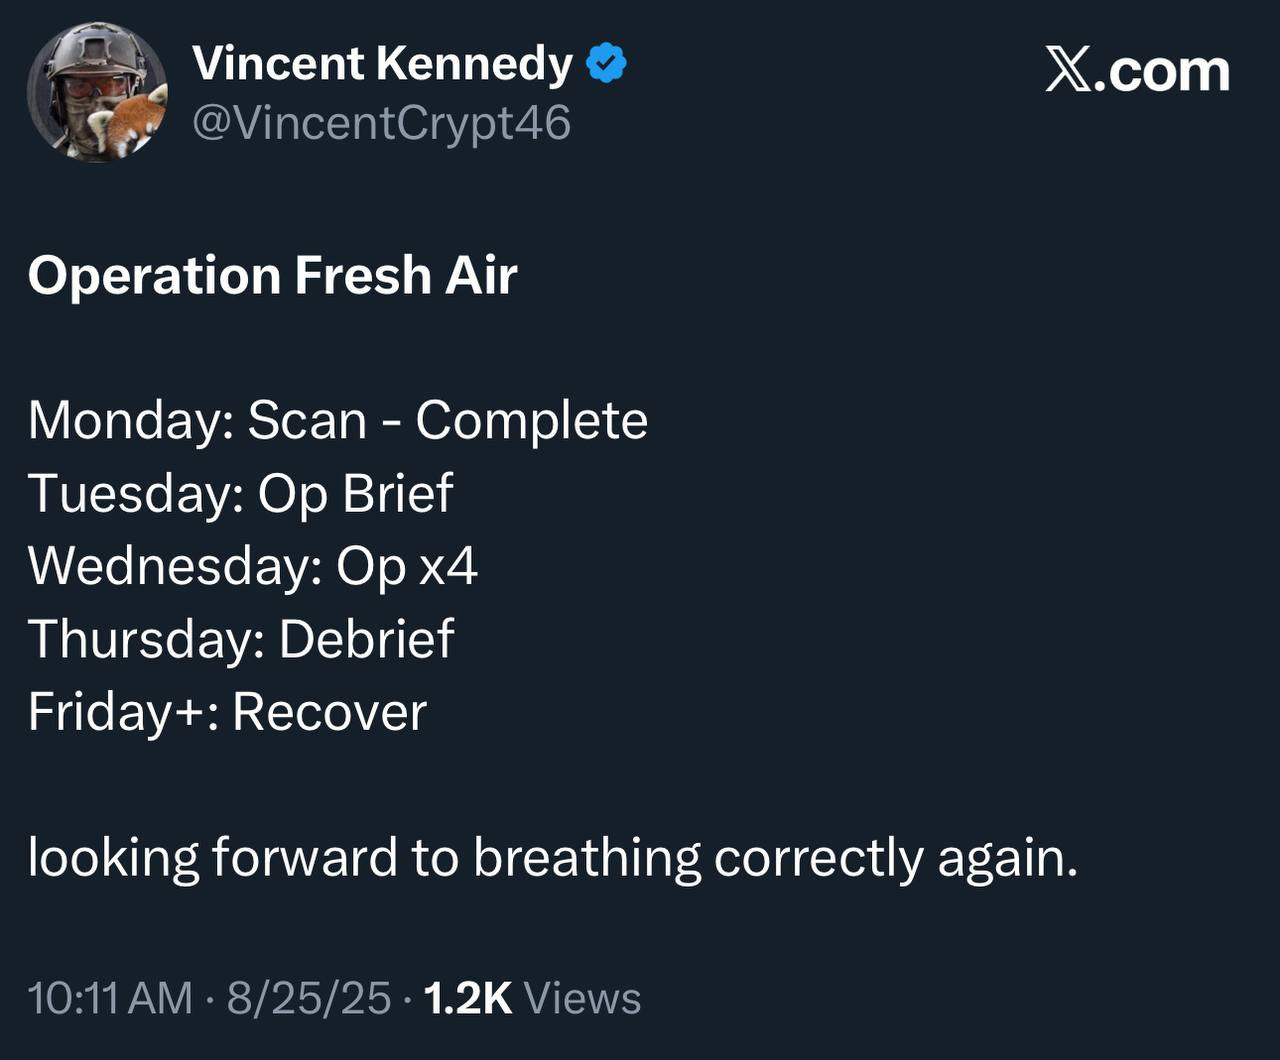Select the "Tuesday: Op Brief" line

240,493
